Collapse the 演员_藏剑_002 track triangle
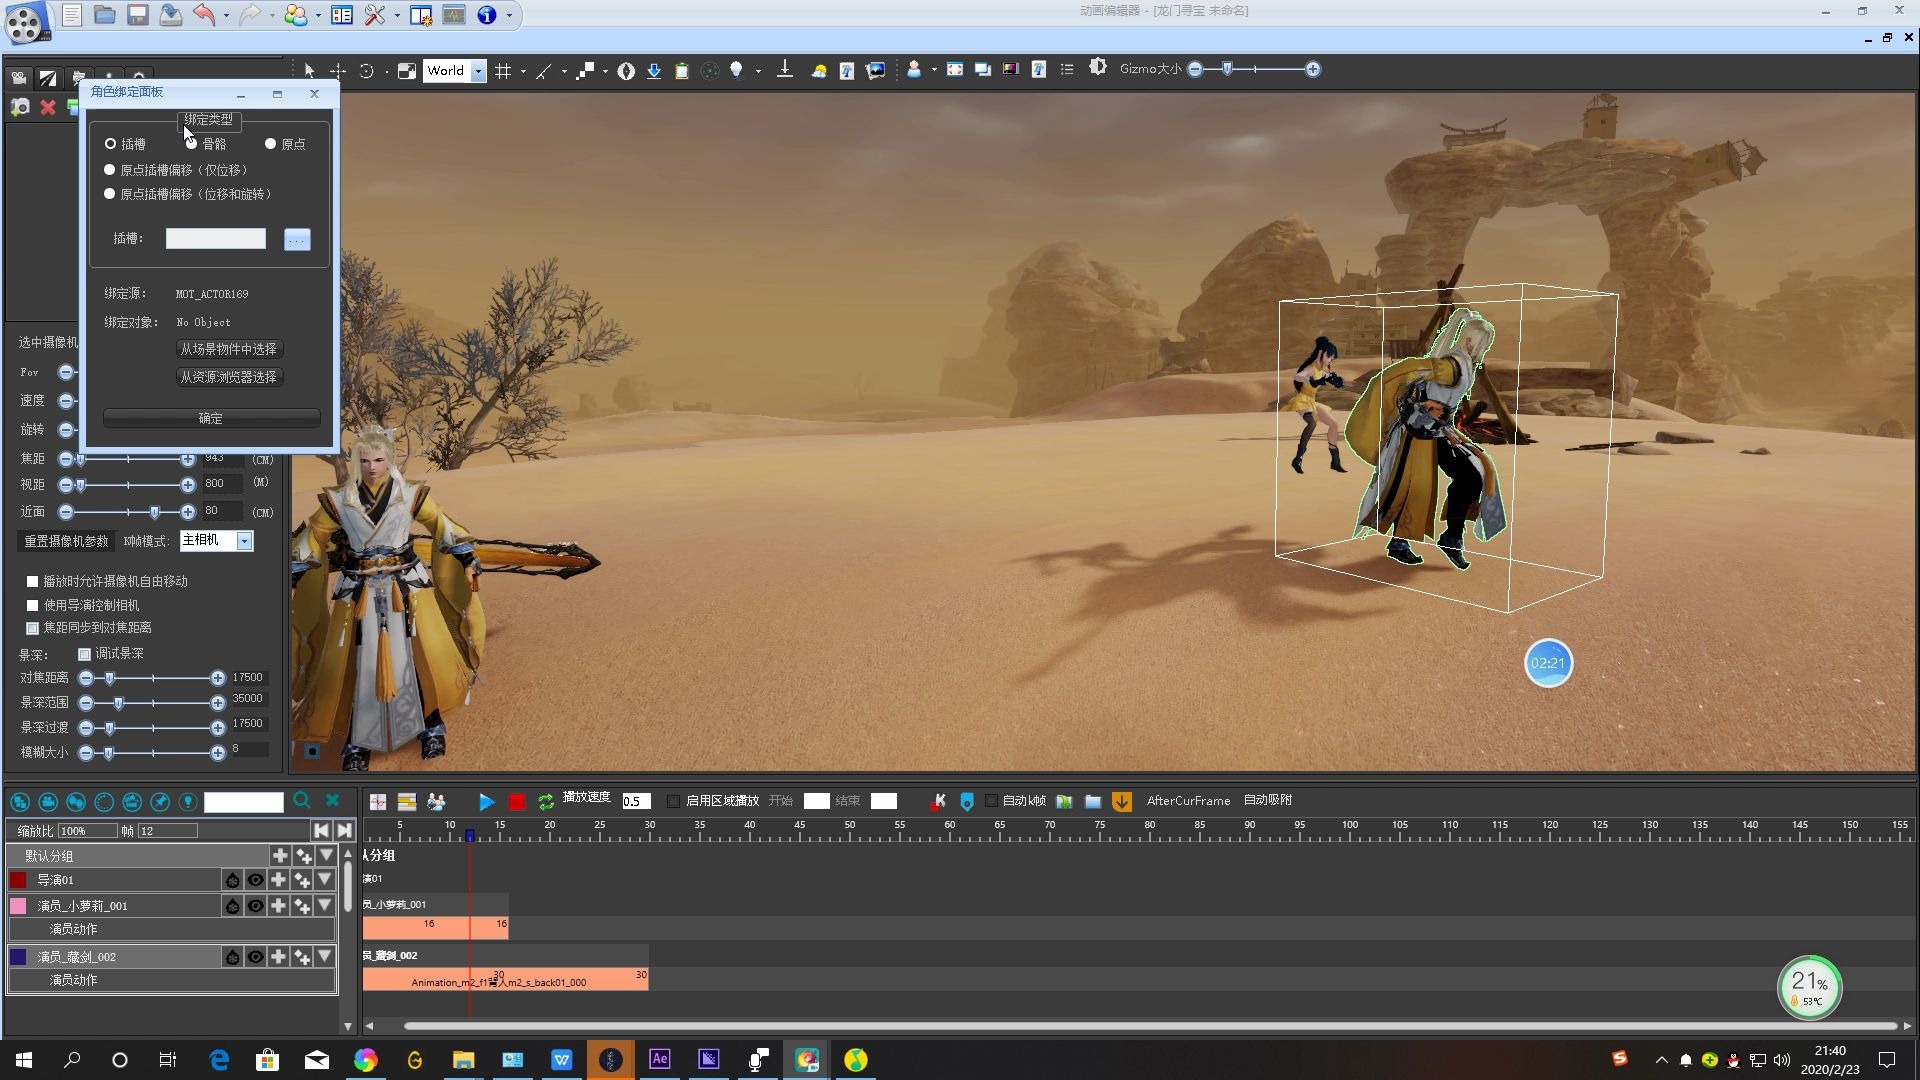The width and height of the screenshot is (1920, 1080). (325, 957)
